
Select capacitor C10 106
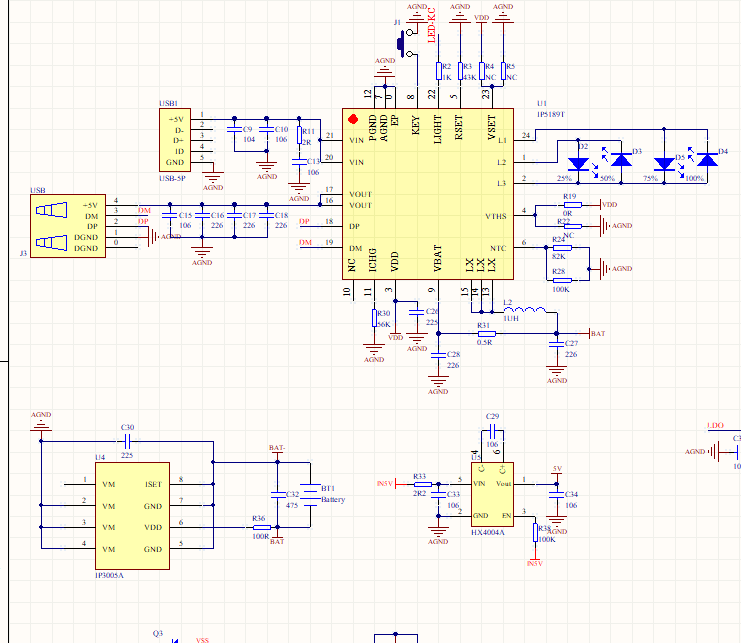click(267, 129)
